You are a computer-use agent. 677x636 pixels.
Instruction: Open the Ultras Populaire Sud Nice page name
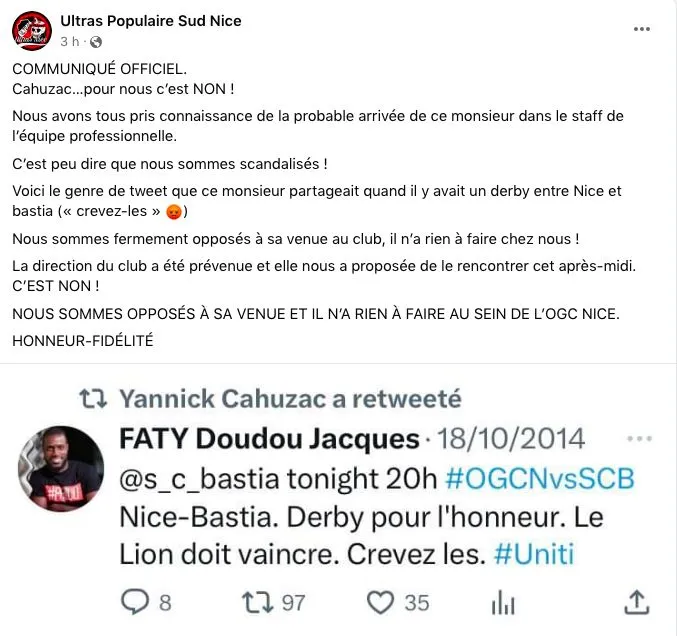coord(151,21)
